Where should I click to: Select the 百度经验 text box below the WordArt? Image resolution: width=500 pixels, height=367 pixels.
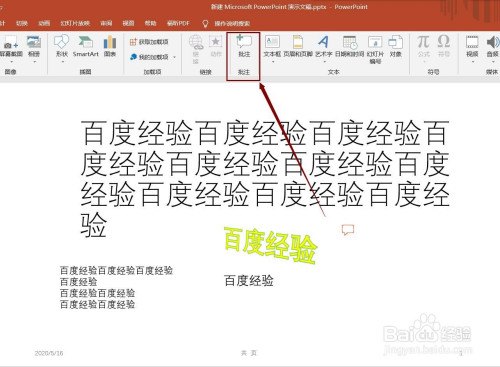pos(249,281)
